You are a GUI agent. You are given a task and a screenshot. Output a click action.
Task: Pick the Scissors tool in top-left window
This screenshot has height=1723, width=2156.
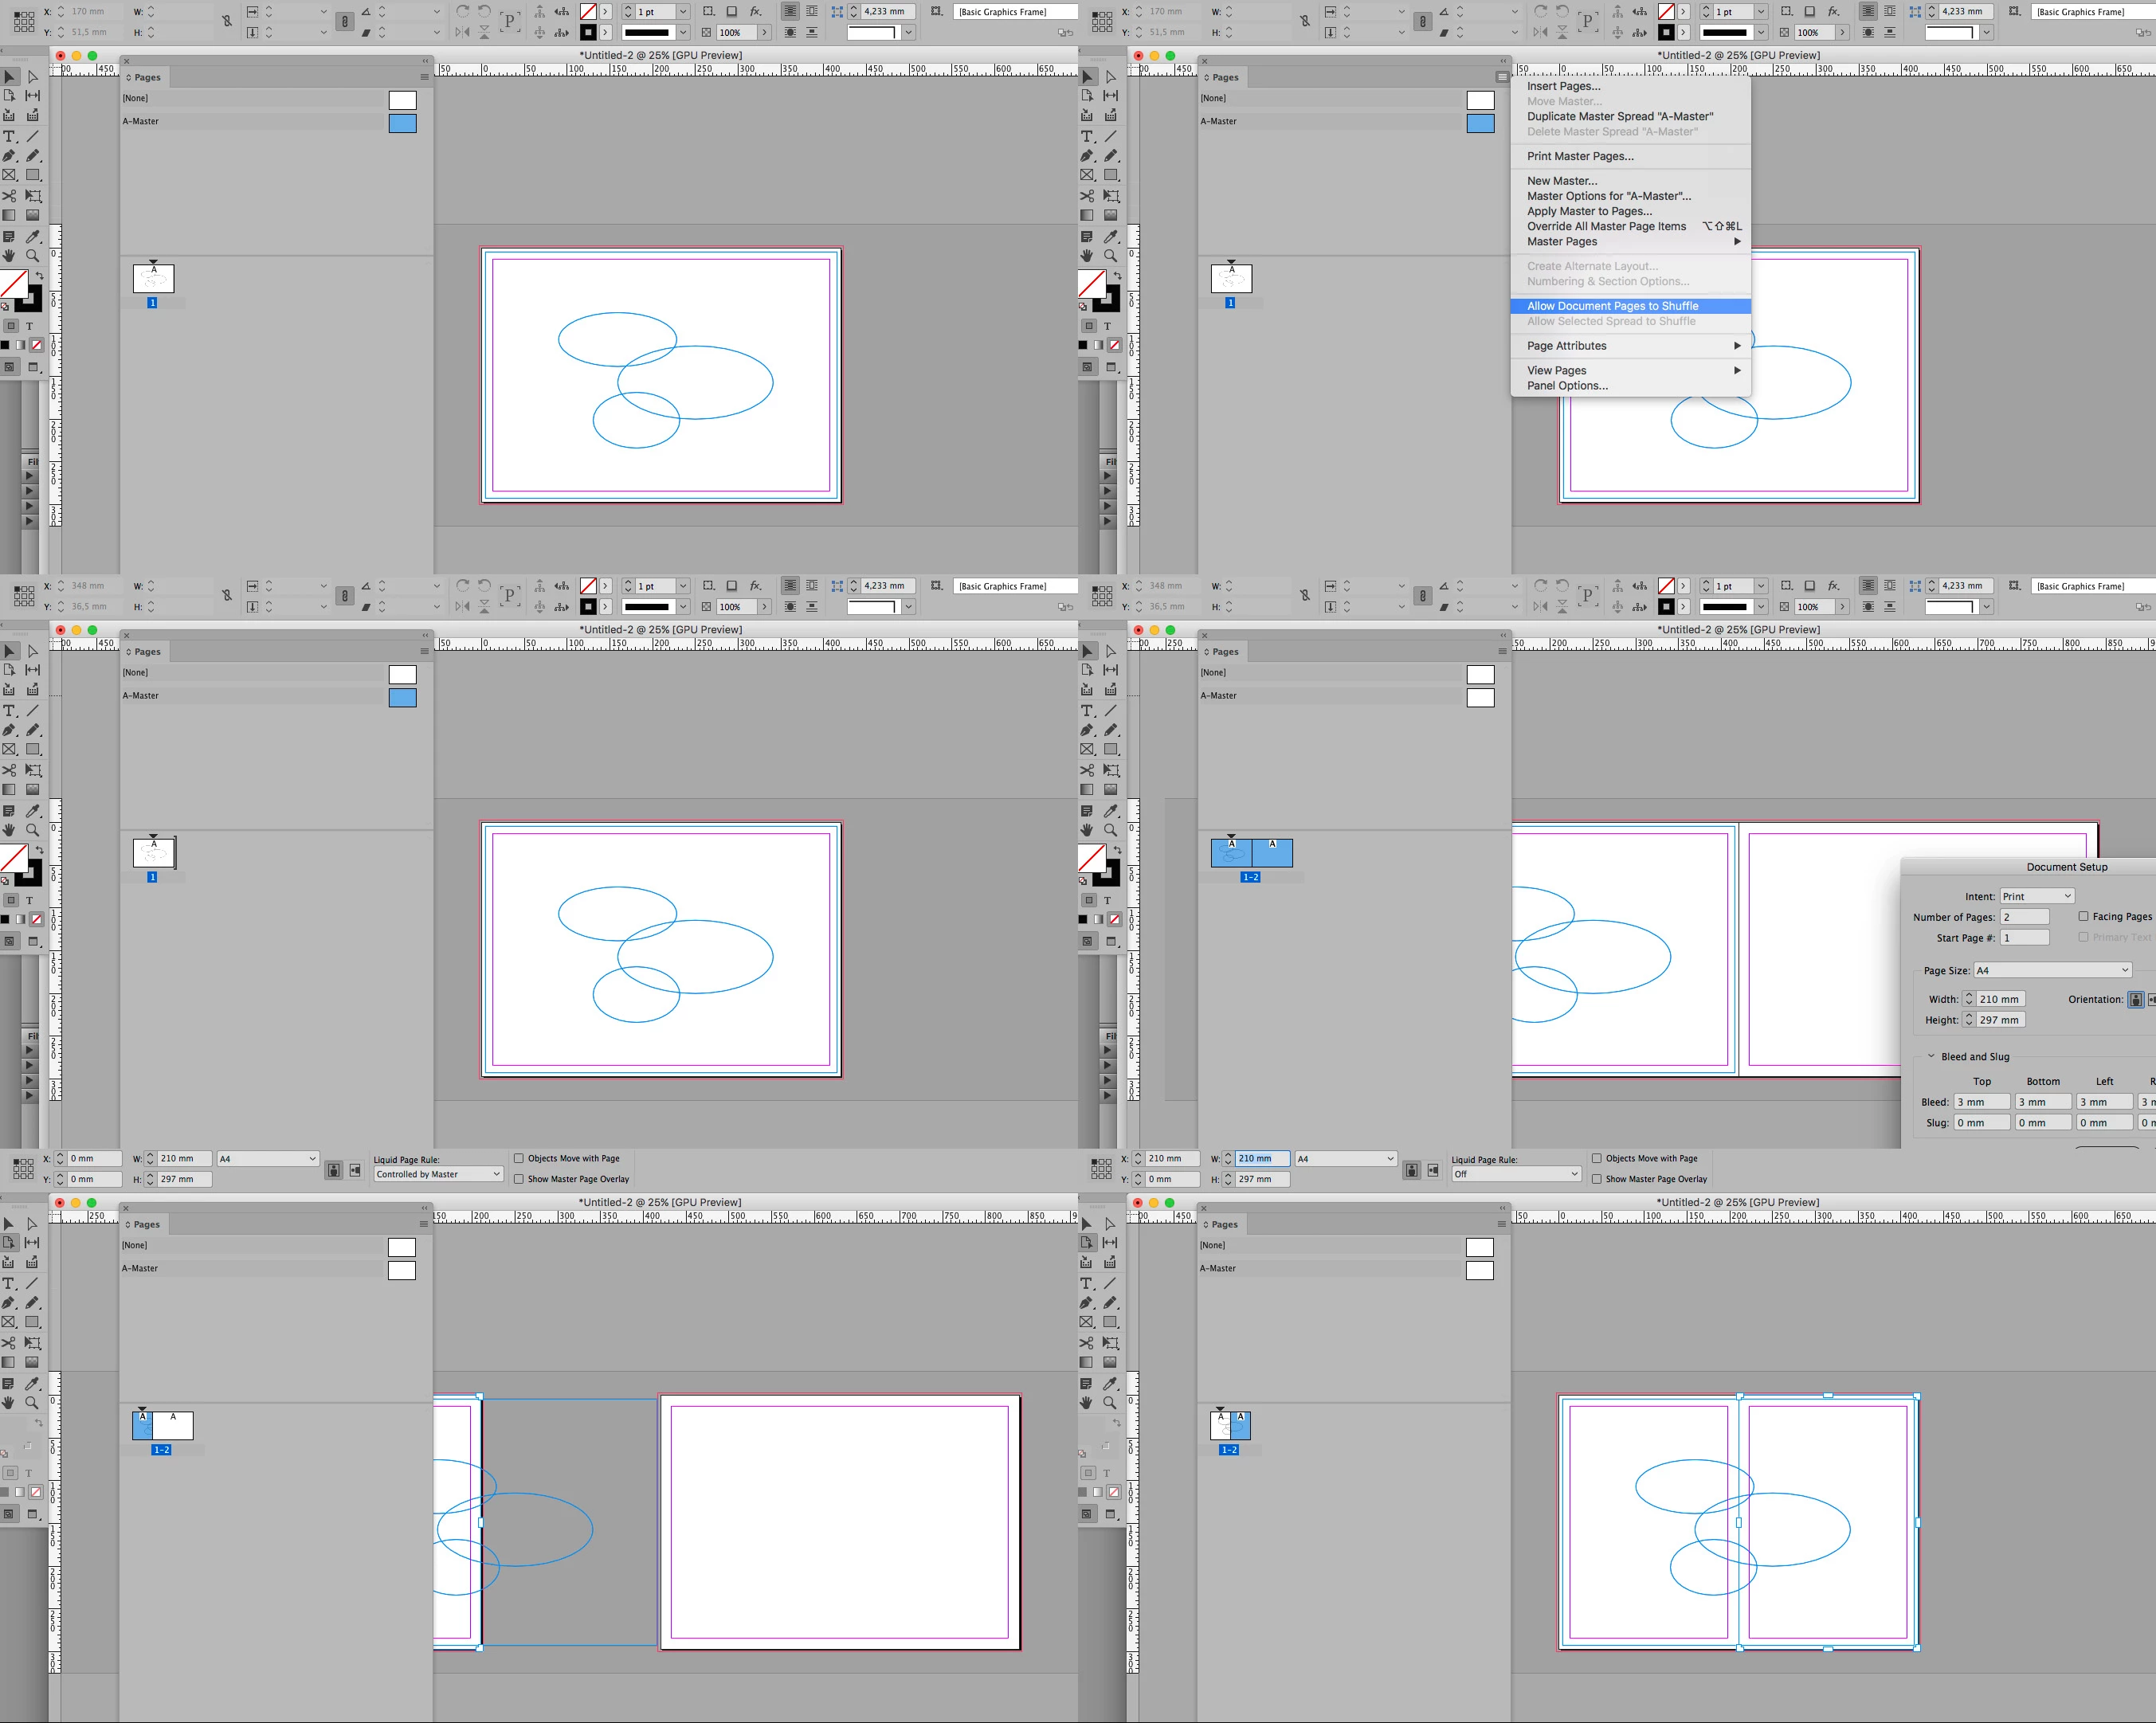pyautogui.click(x=9, y=196)
